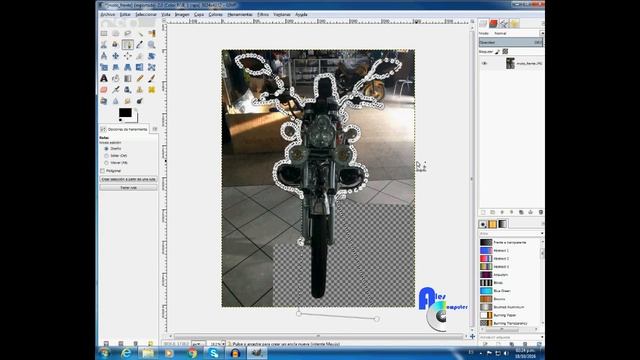Select the Paths tool
Screen dimensions: 640x360
(128, 44)
